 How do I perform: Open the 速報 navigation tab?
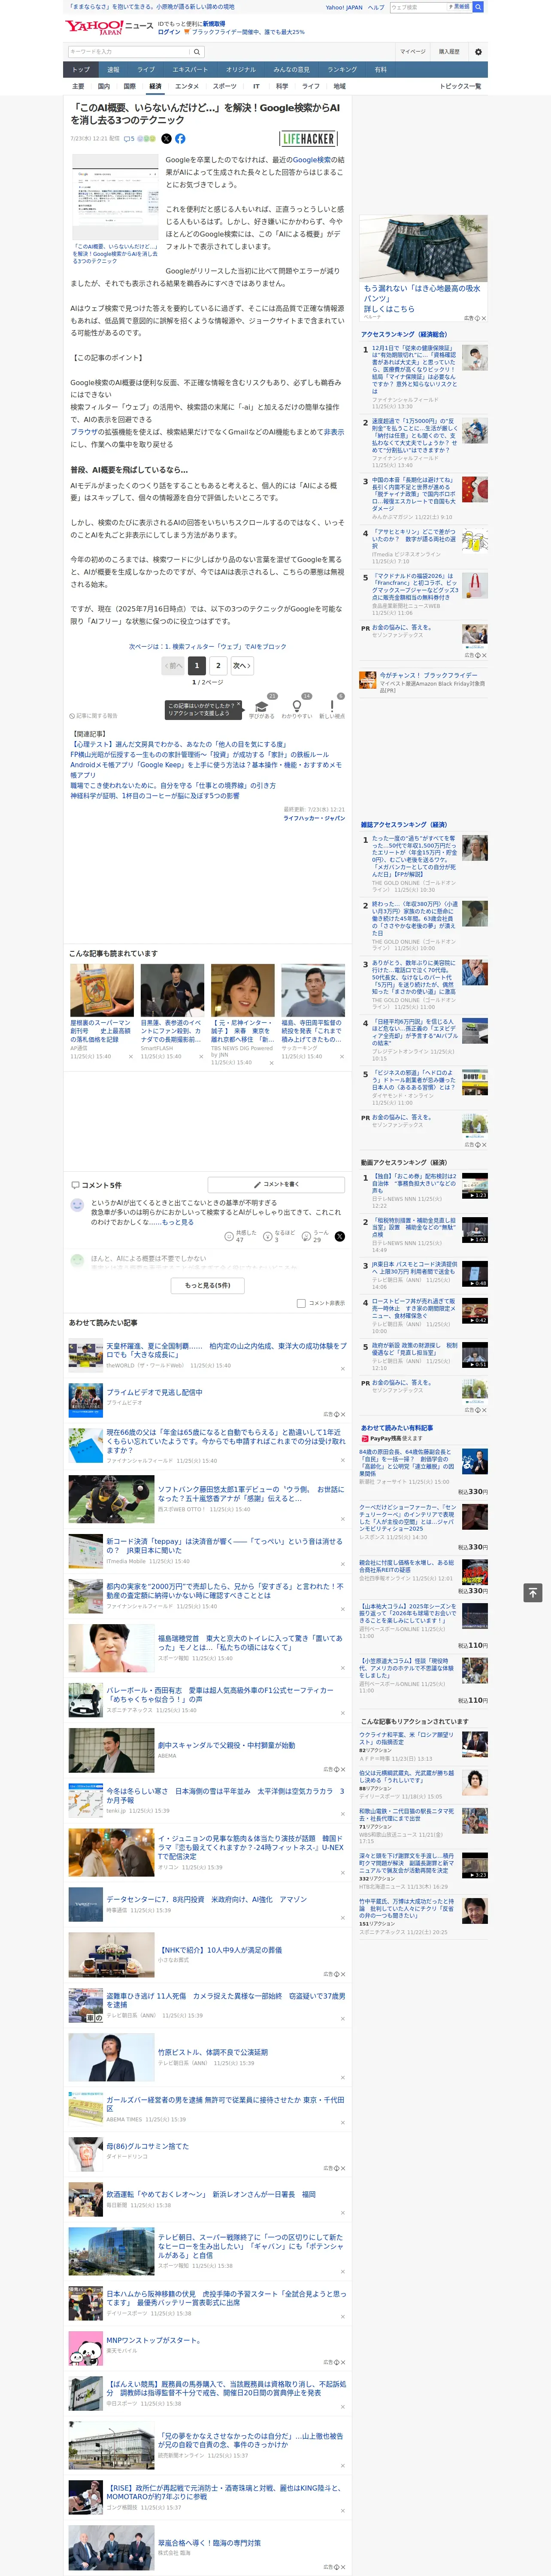pyautogui.click(x=113, y=70)
